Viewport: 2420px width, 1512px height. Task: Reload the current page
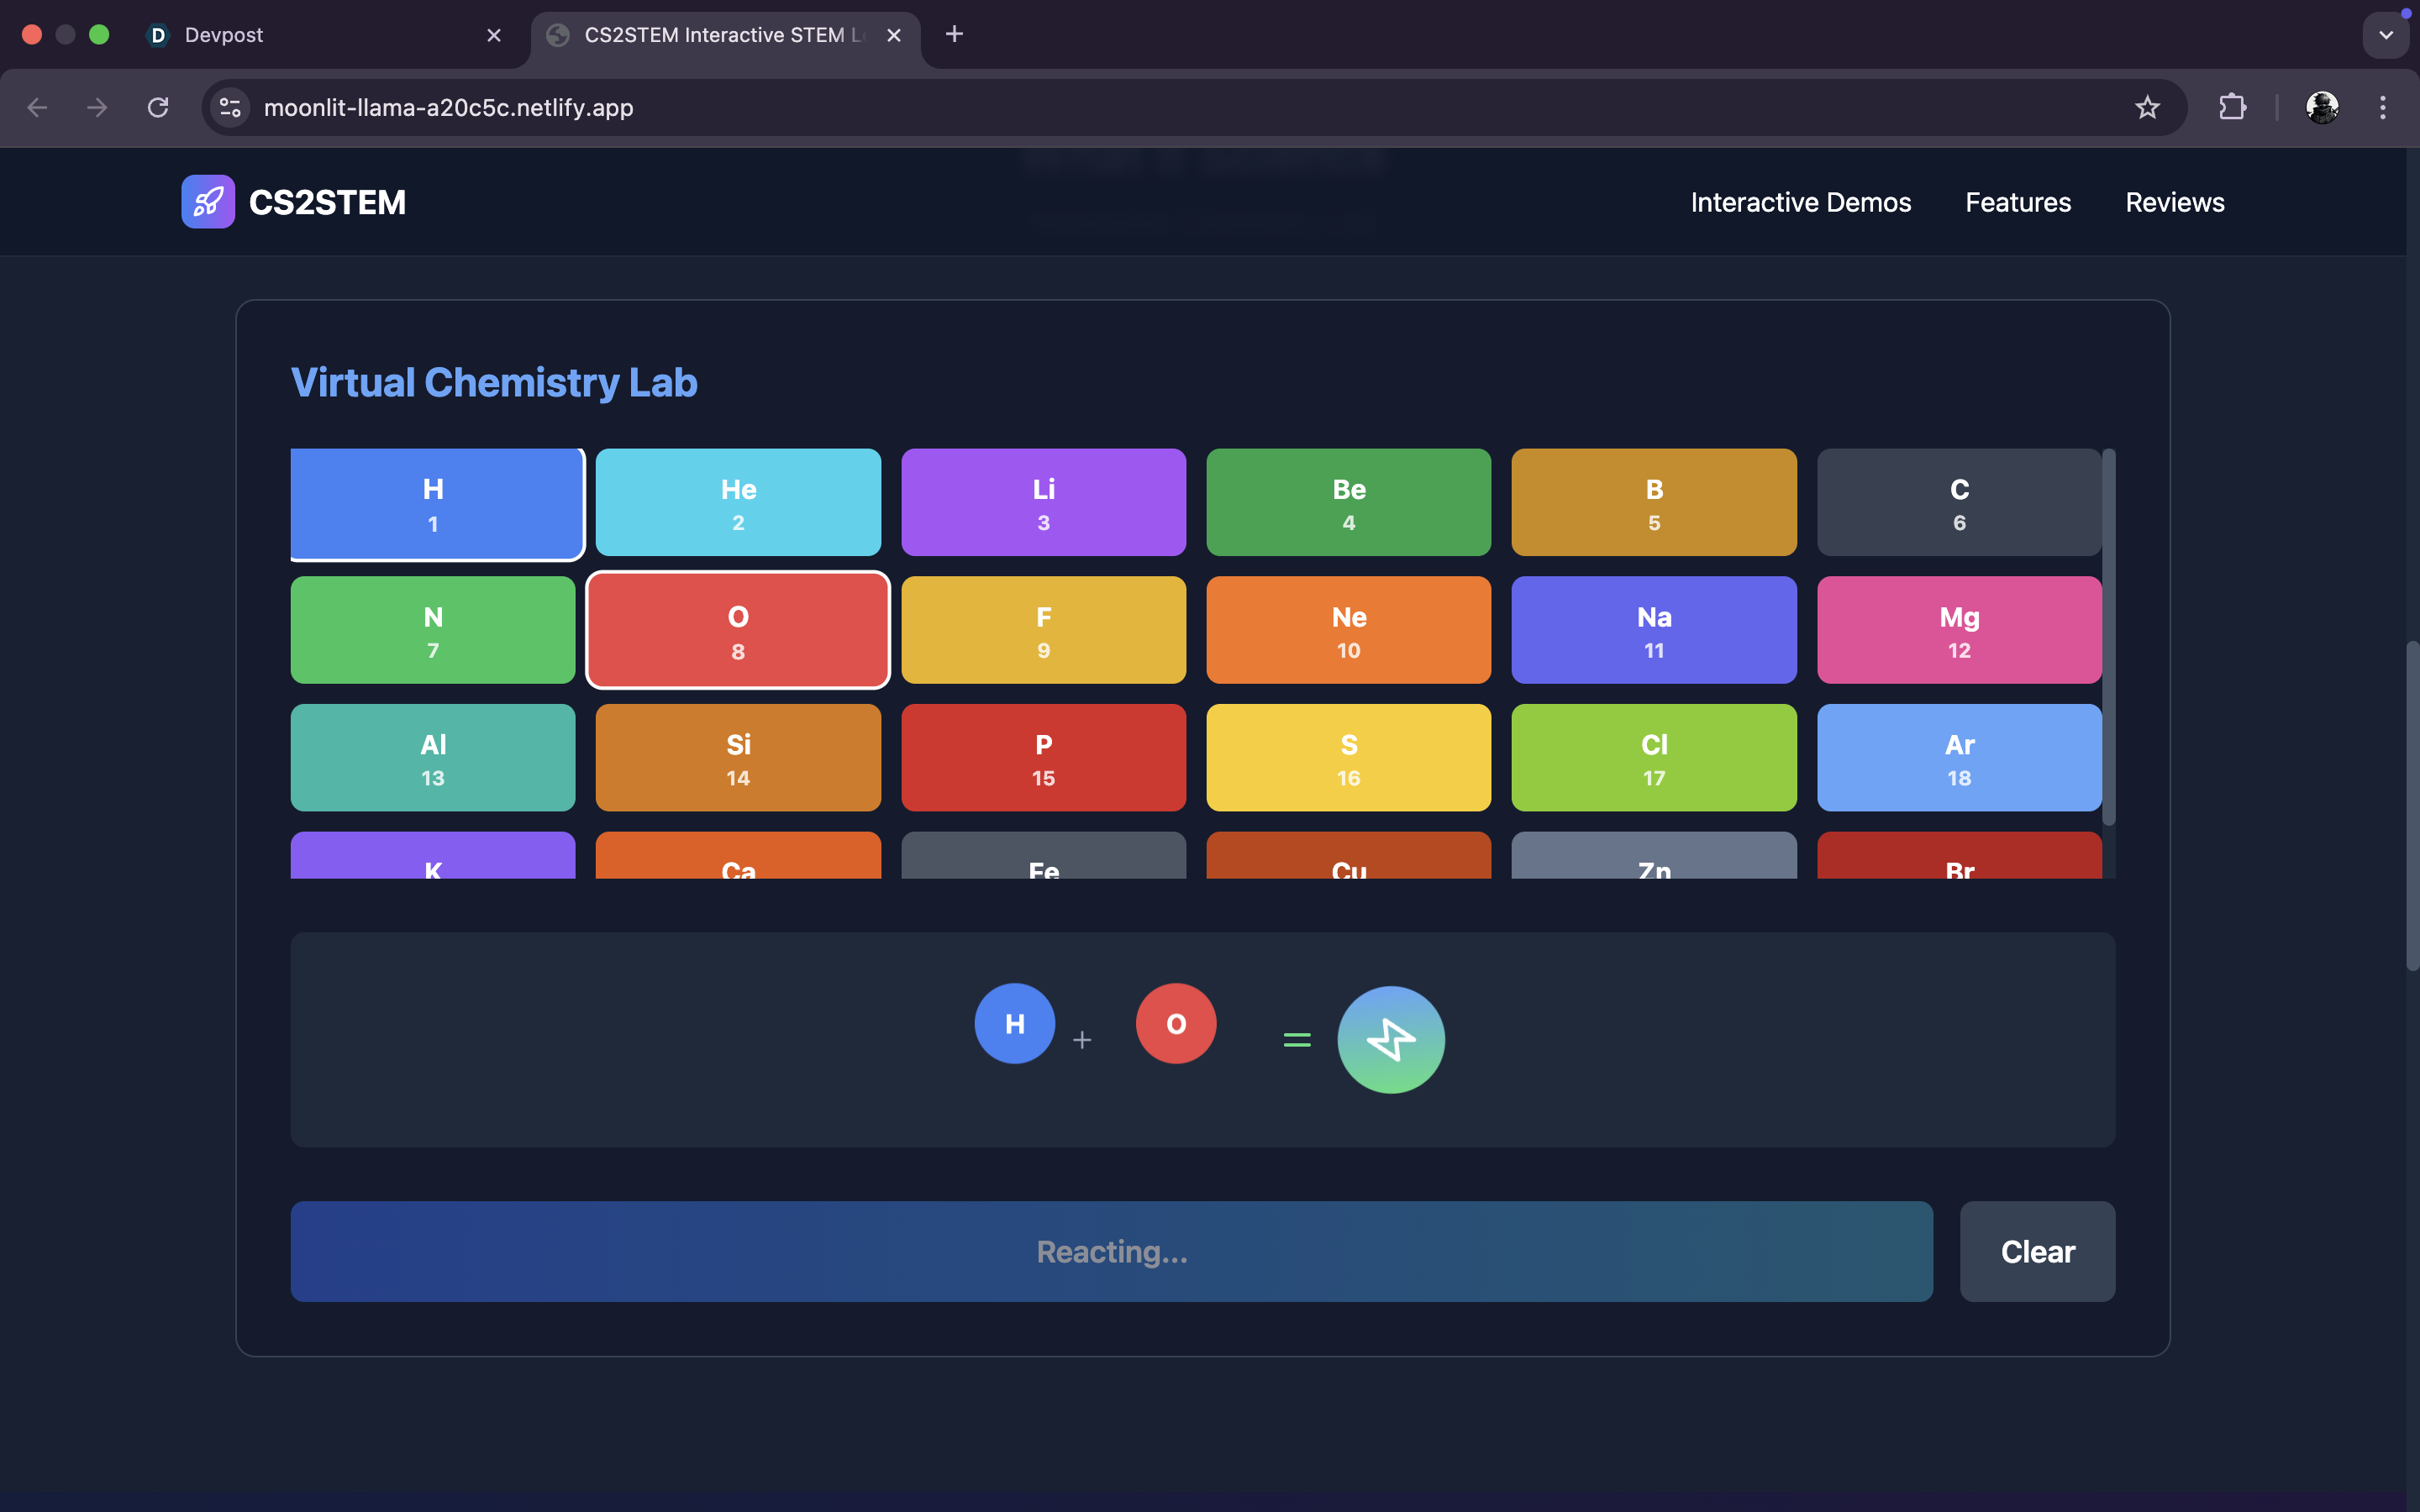[x=158, y=107]
